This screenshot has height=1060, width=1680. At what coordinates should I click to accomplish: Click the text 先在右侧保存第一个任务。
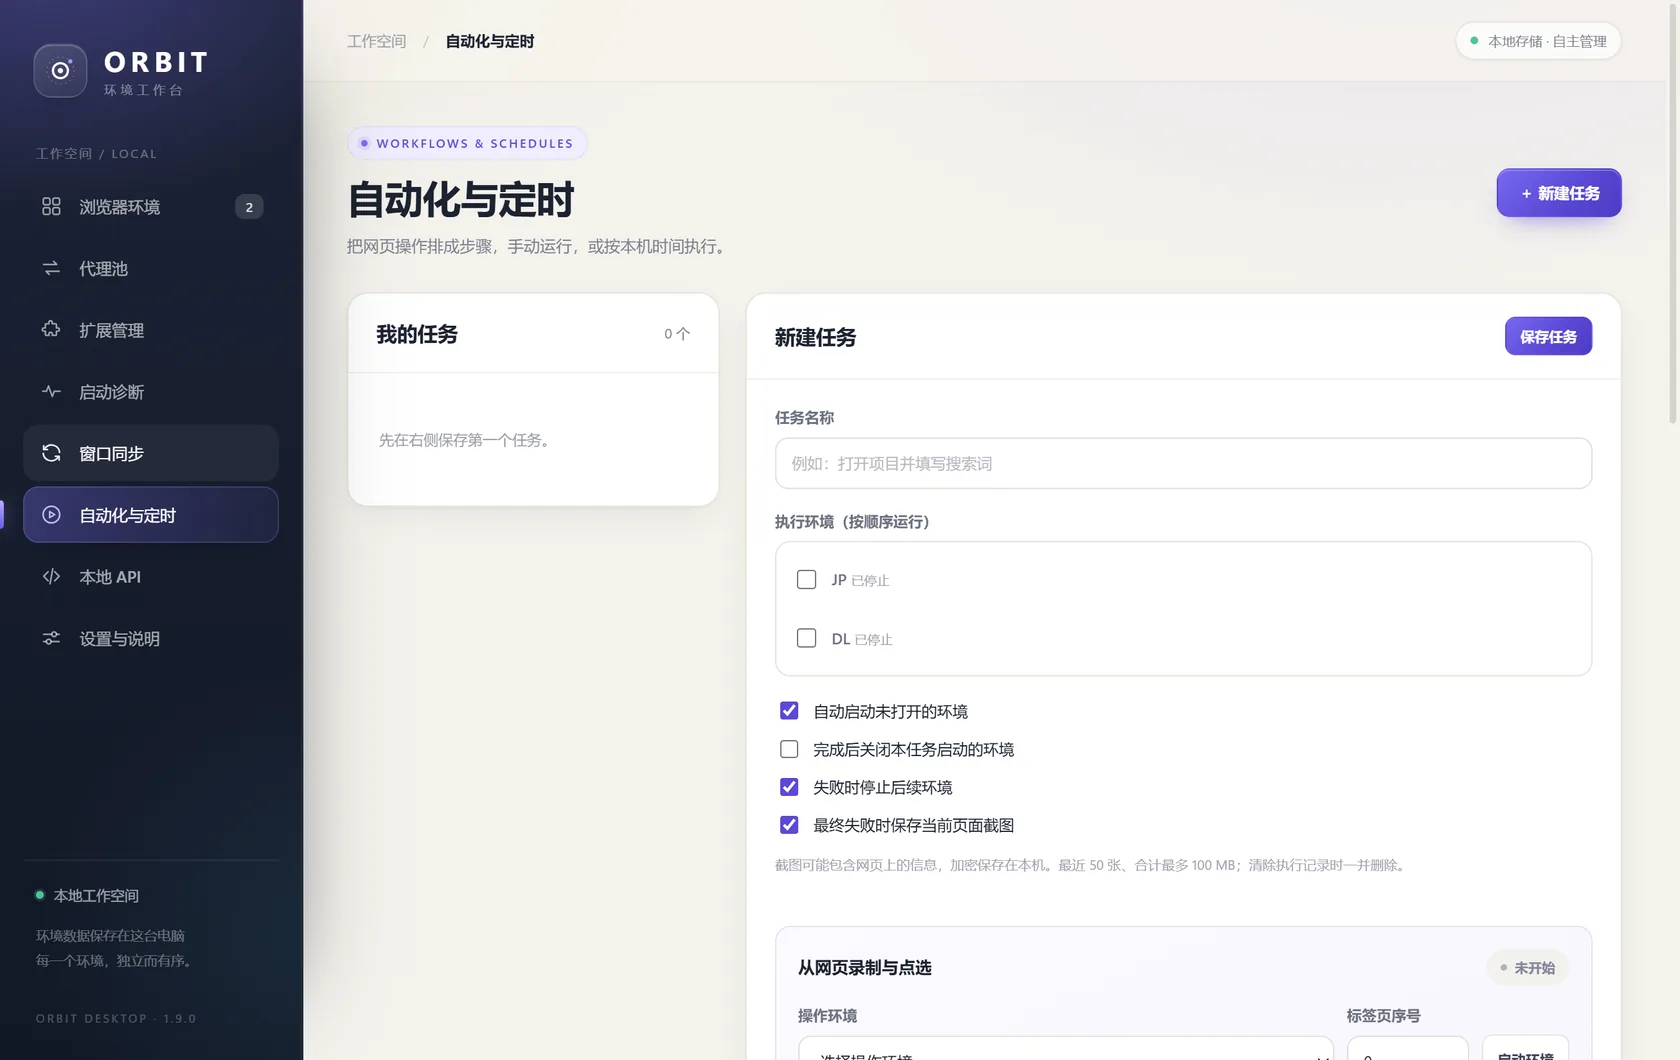tap(466, 440)
